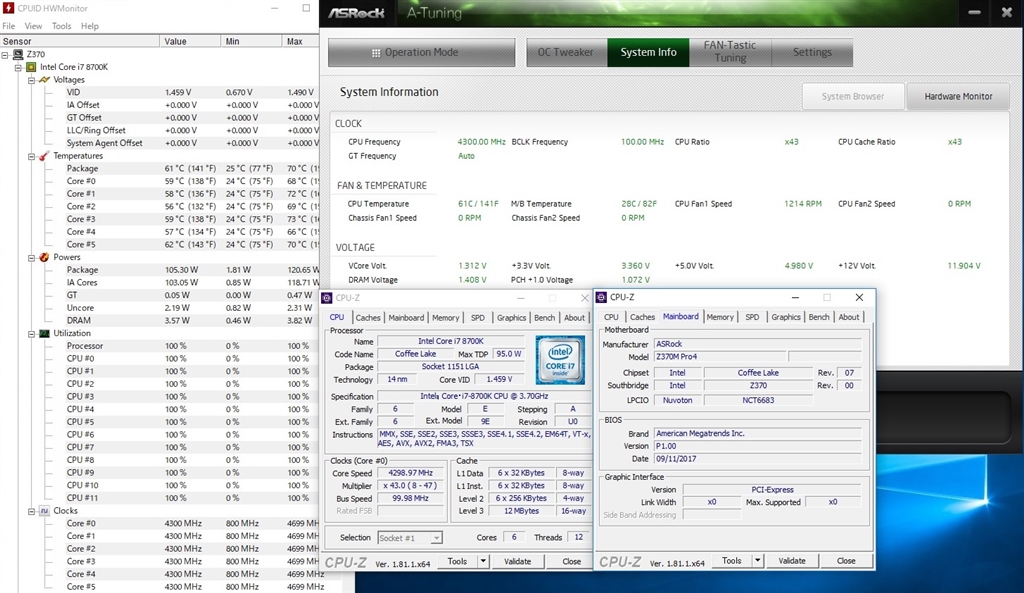Click Validate in the Mainboard CPU-Z window
This screenshot has height=593, width=1024.
click(791, 561)
